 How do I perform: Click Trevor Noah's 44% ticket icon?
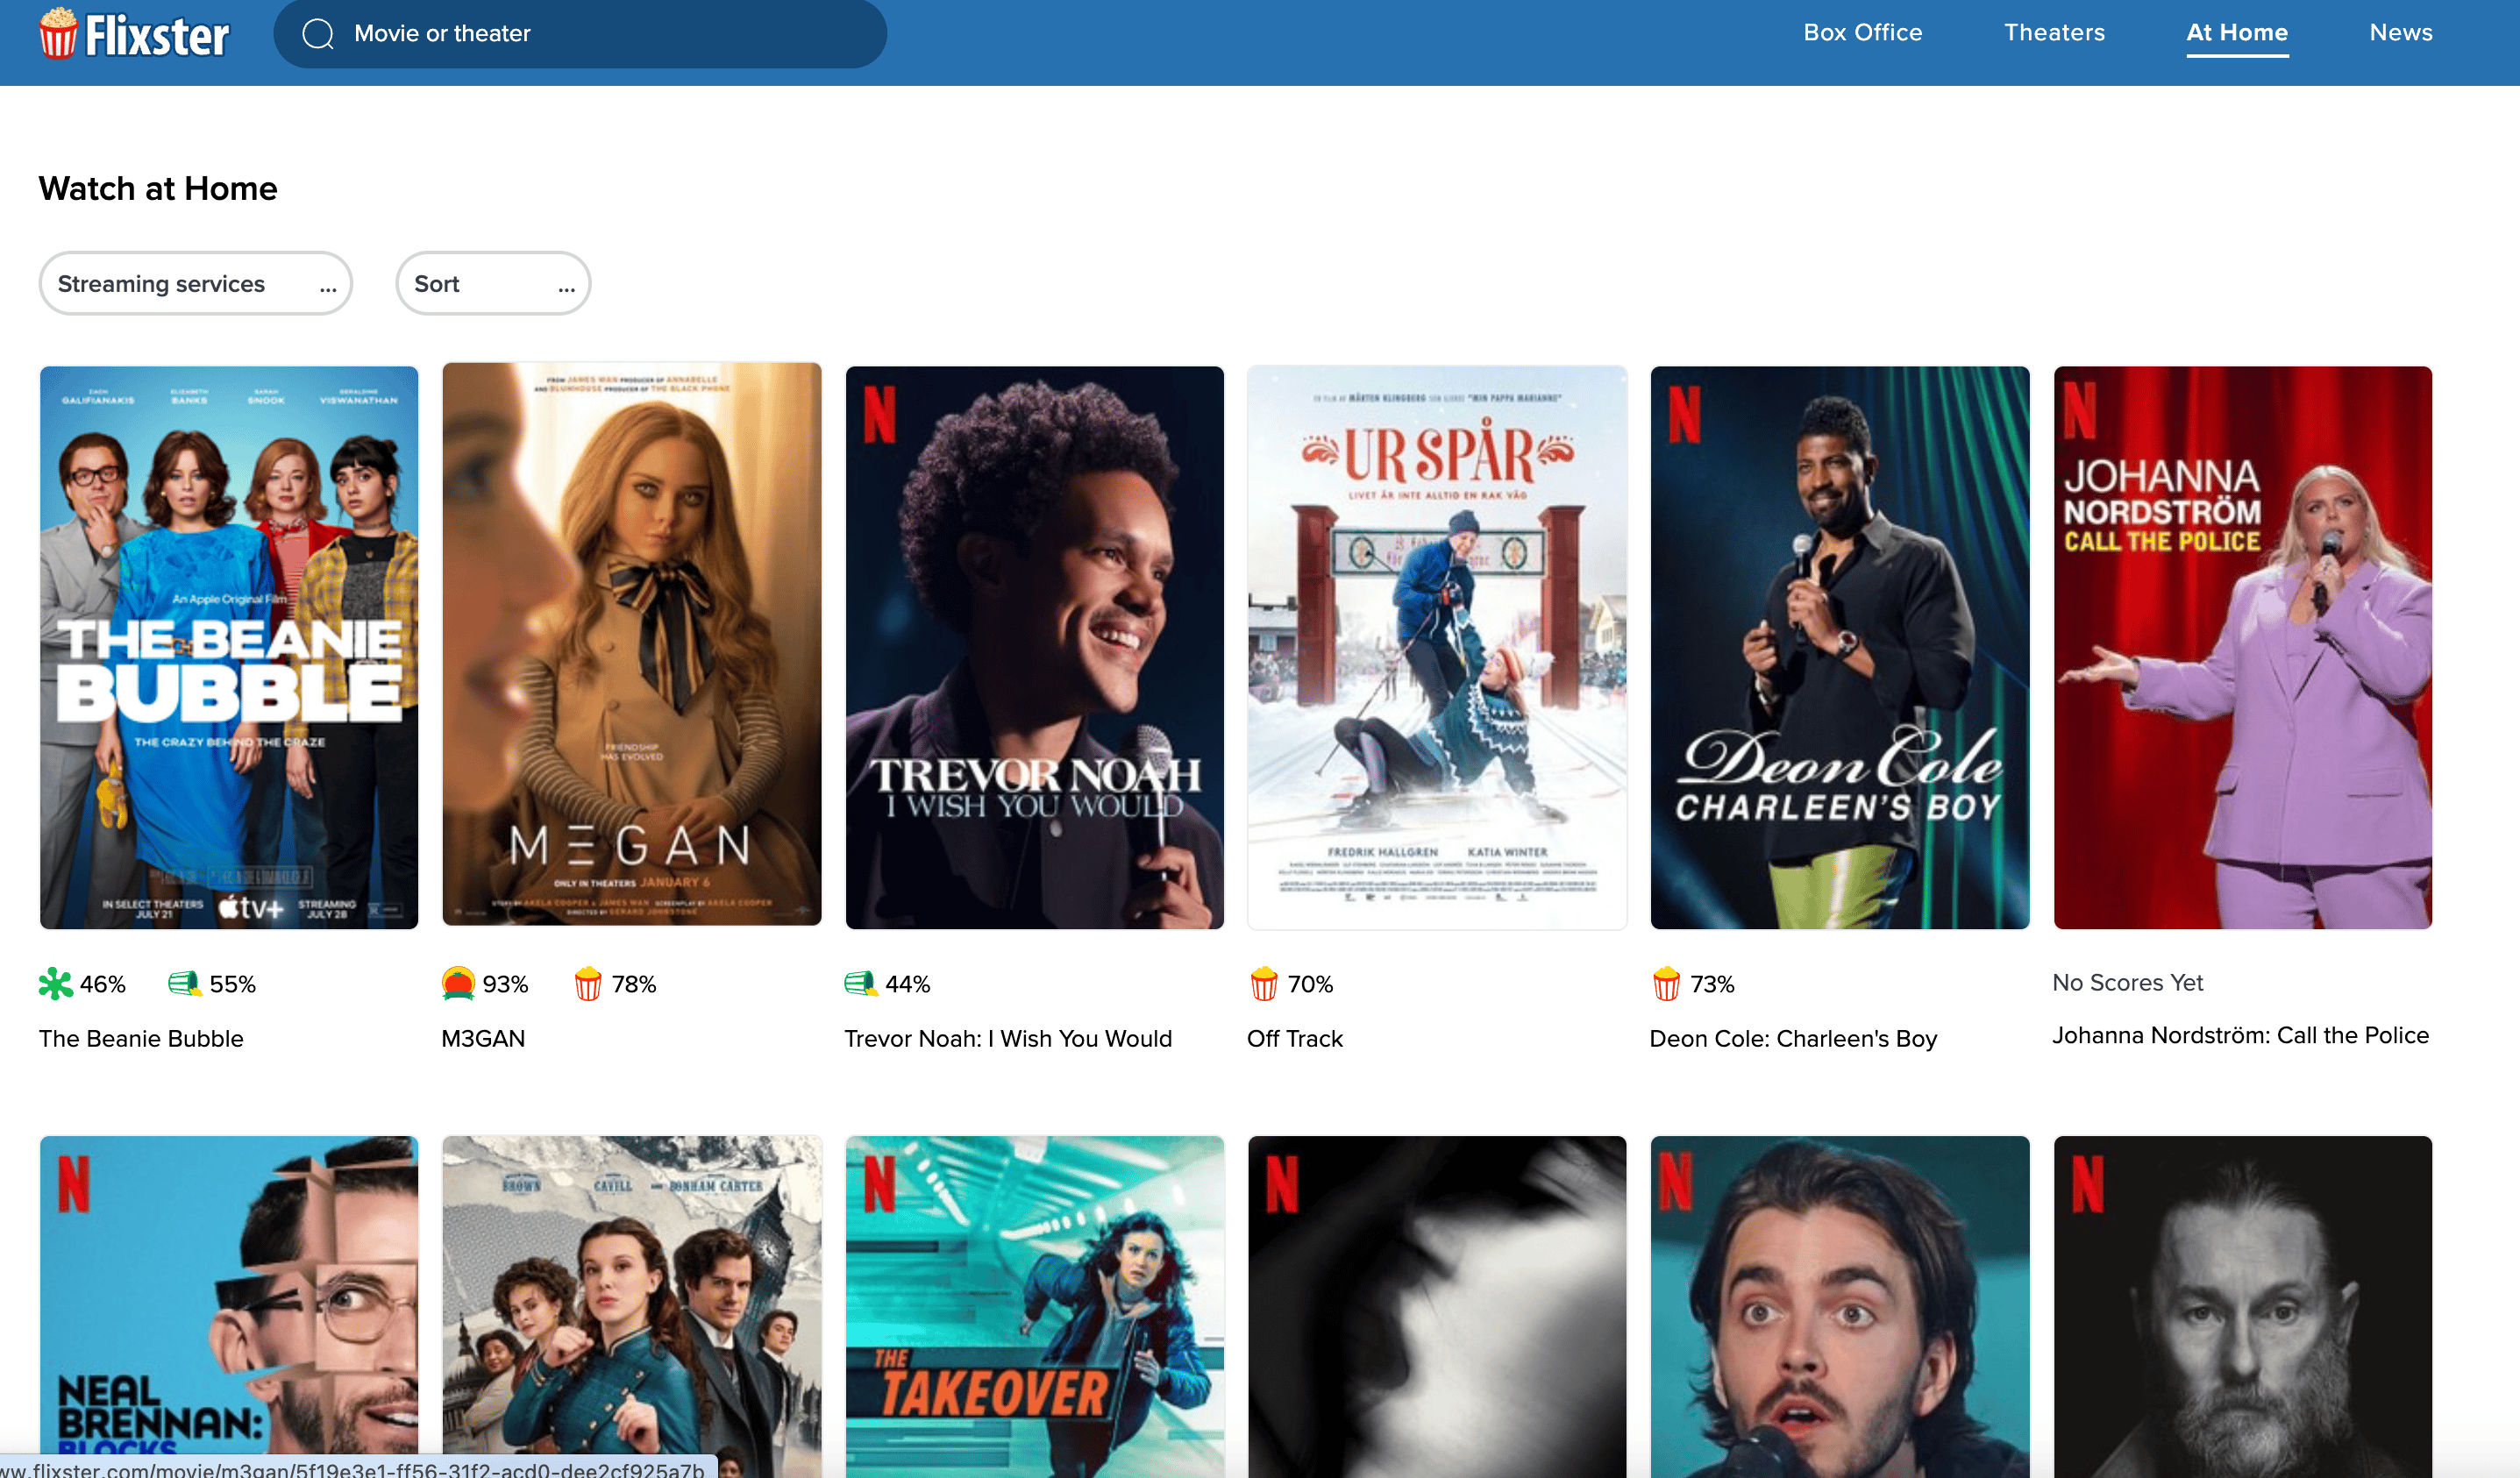coord(860,984)
